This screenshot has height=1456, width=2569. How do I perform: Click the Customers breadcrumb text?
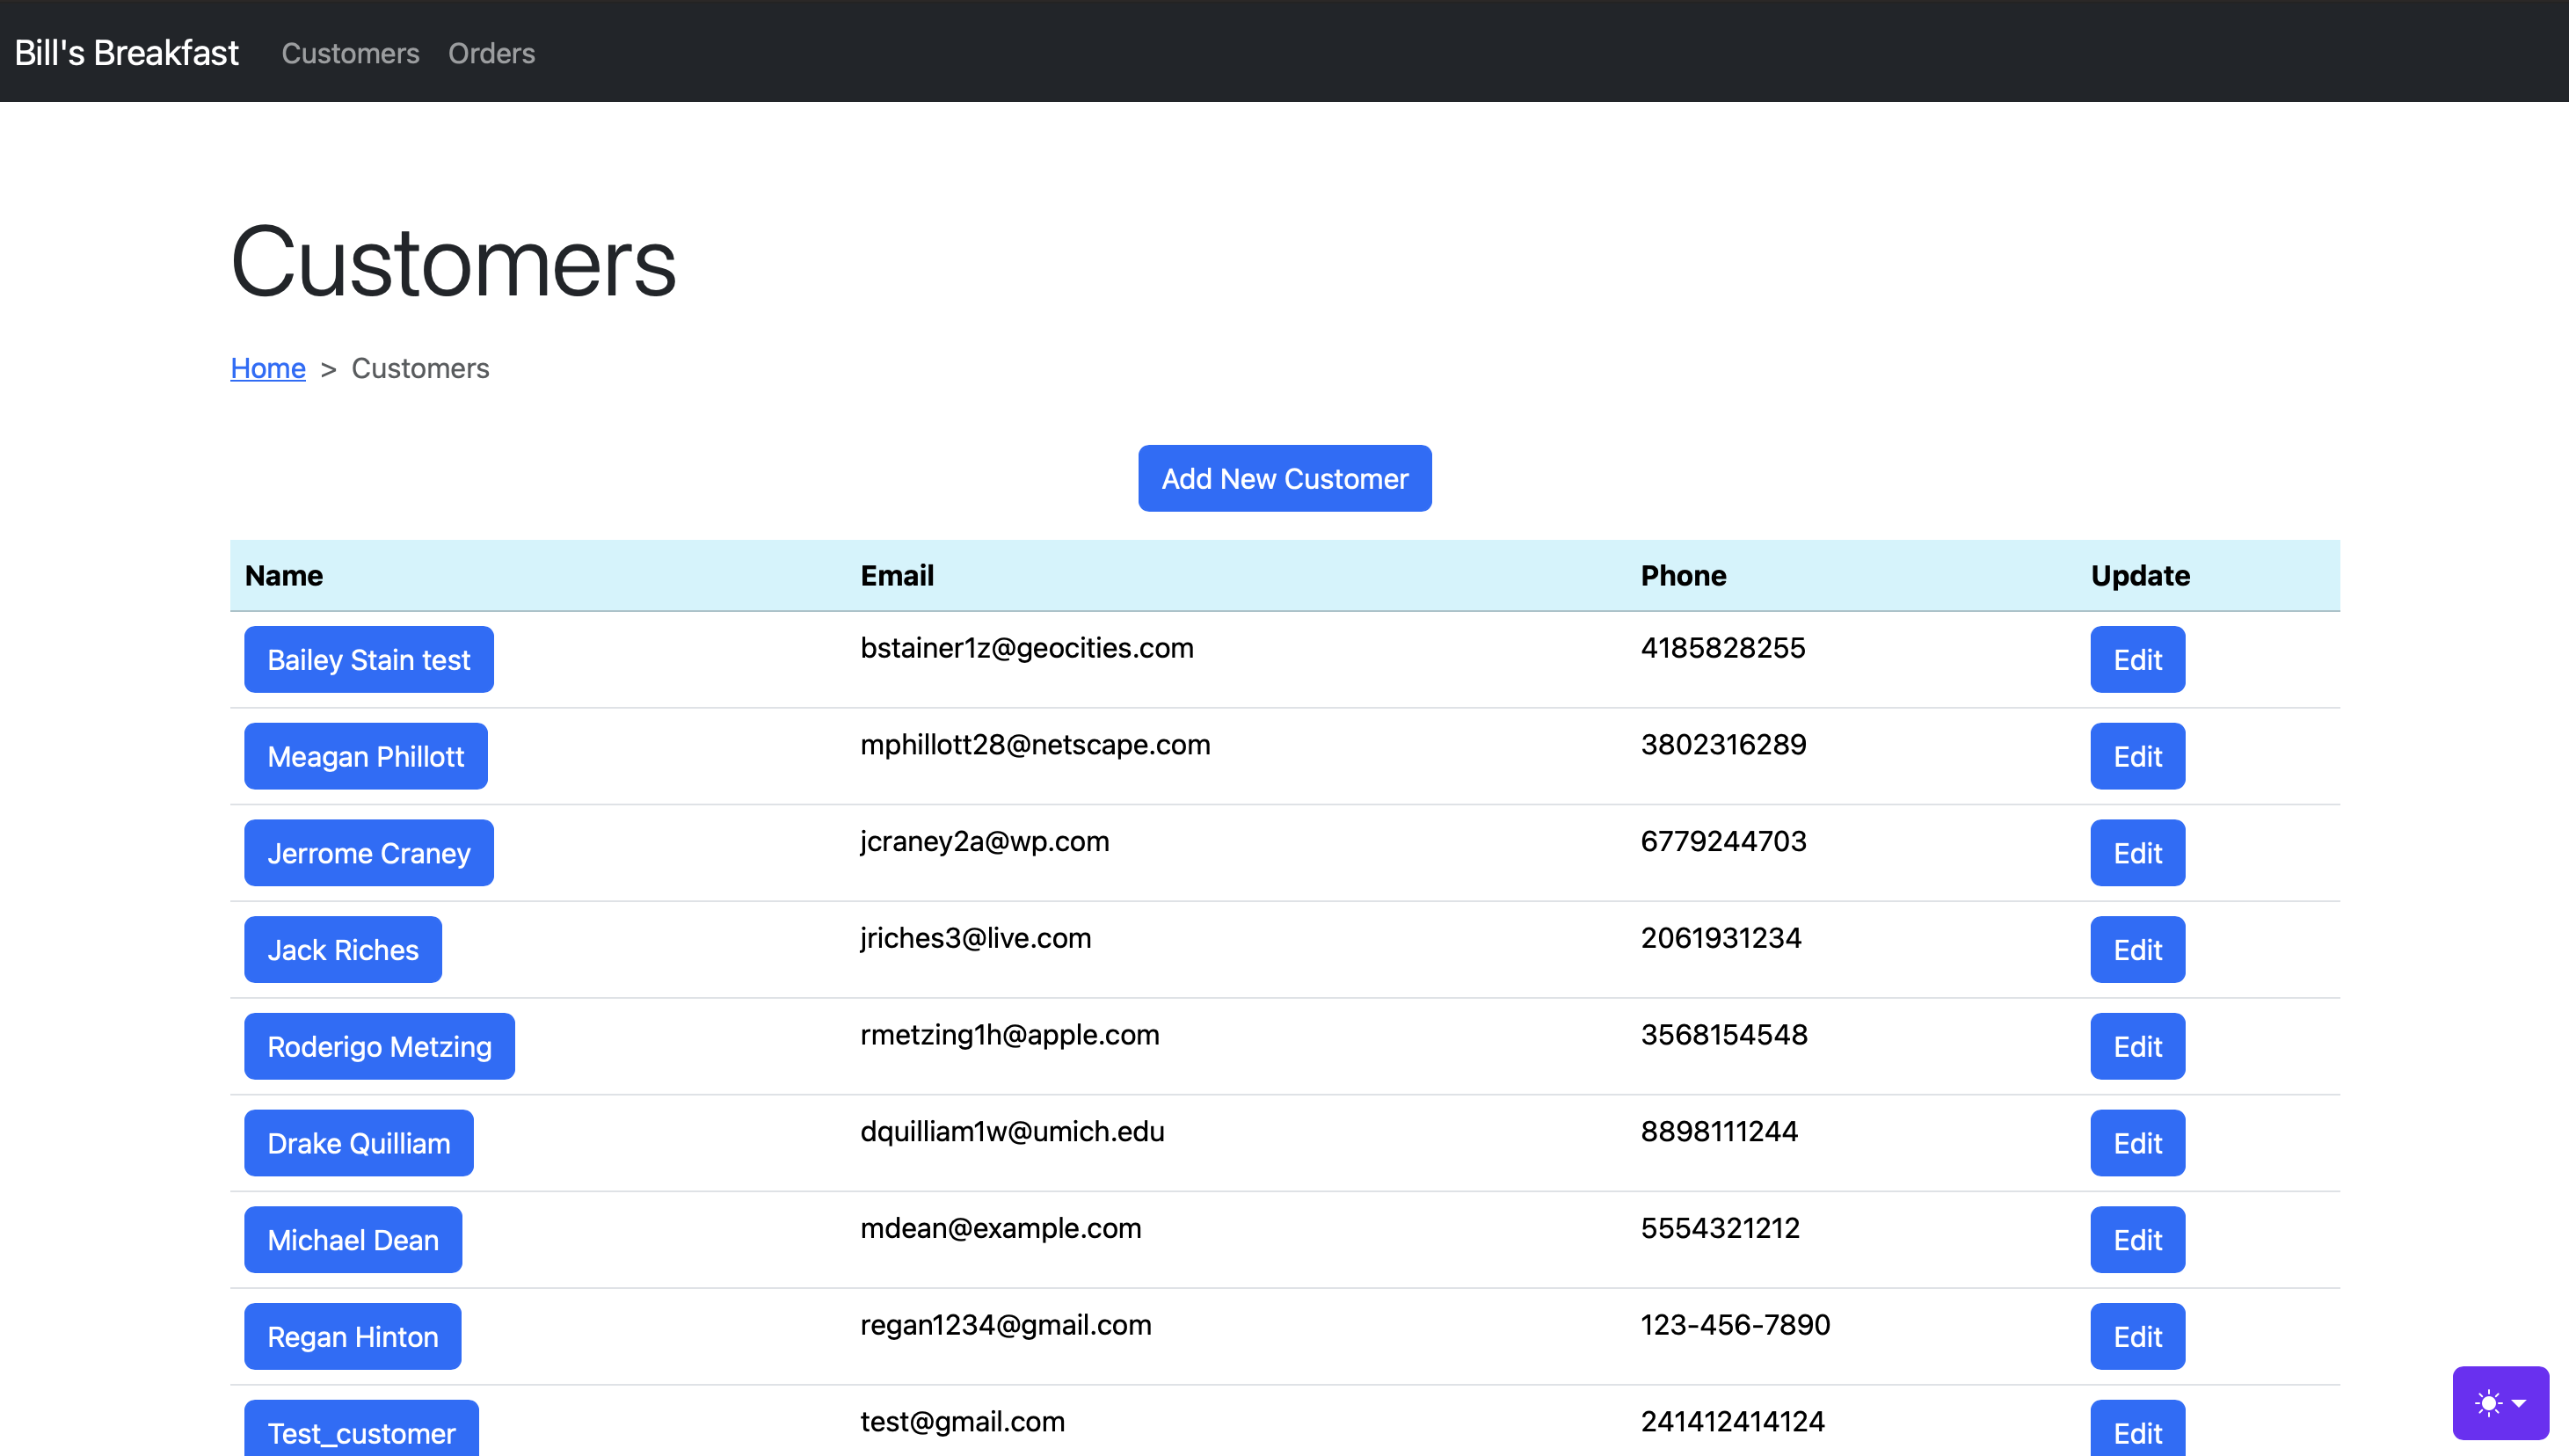420,368
